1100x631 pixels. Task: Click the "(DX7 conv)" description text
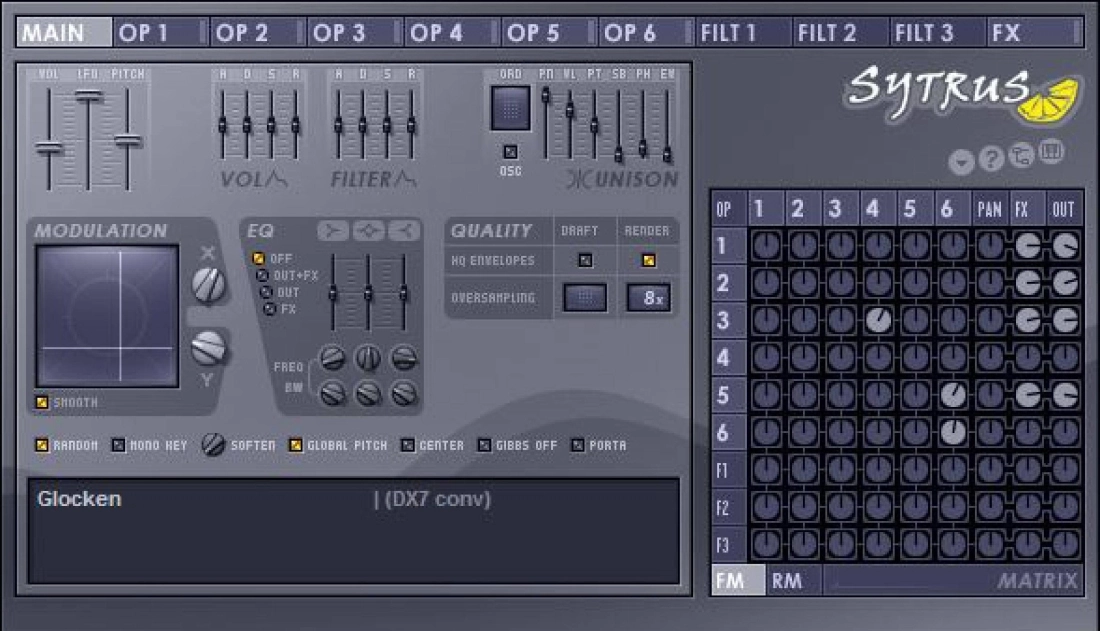point(437,499)
